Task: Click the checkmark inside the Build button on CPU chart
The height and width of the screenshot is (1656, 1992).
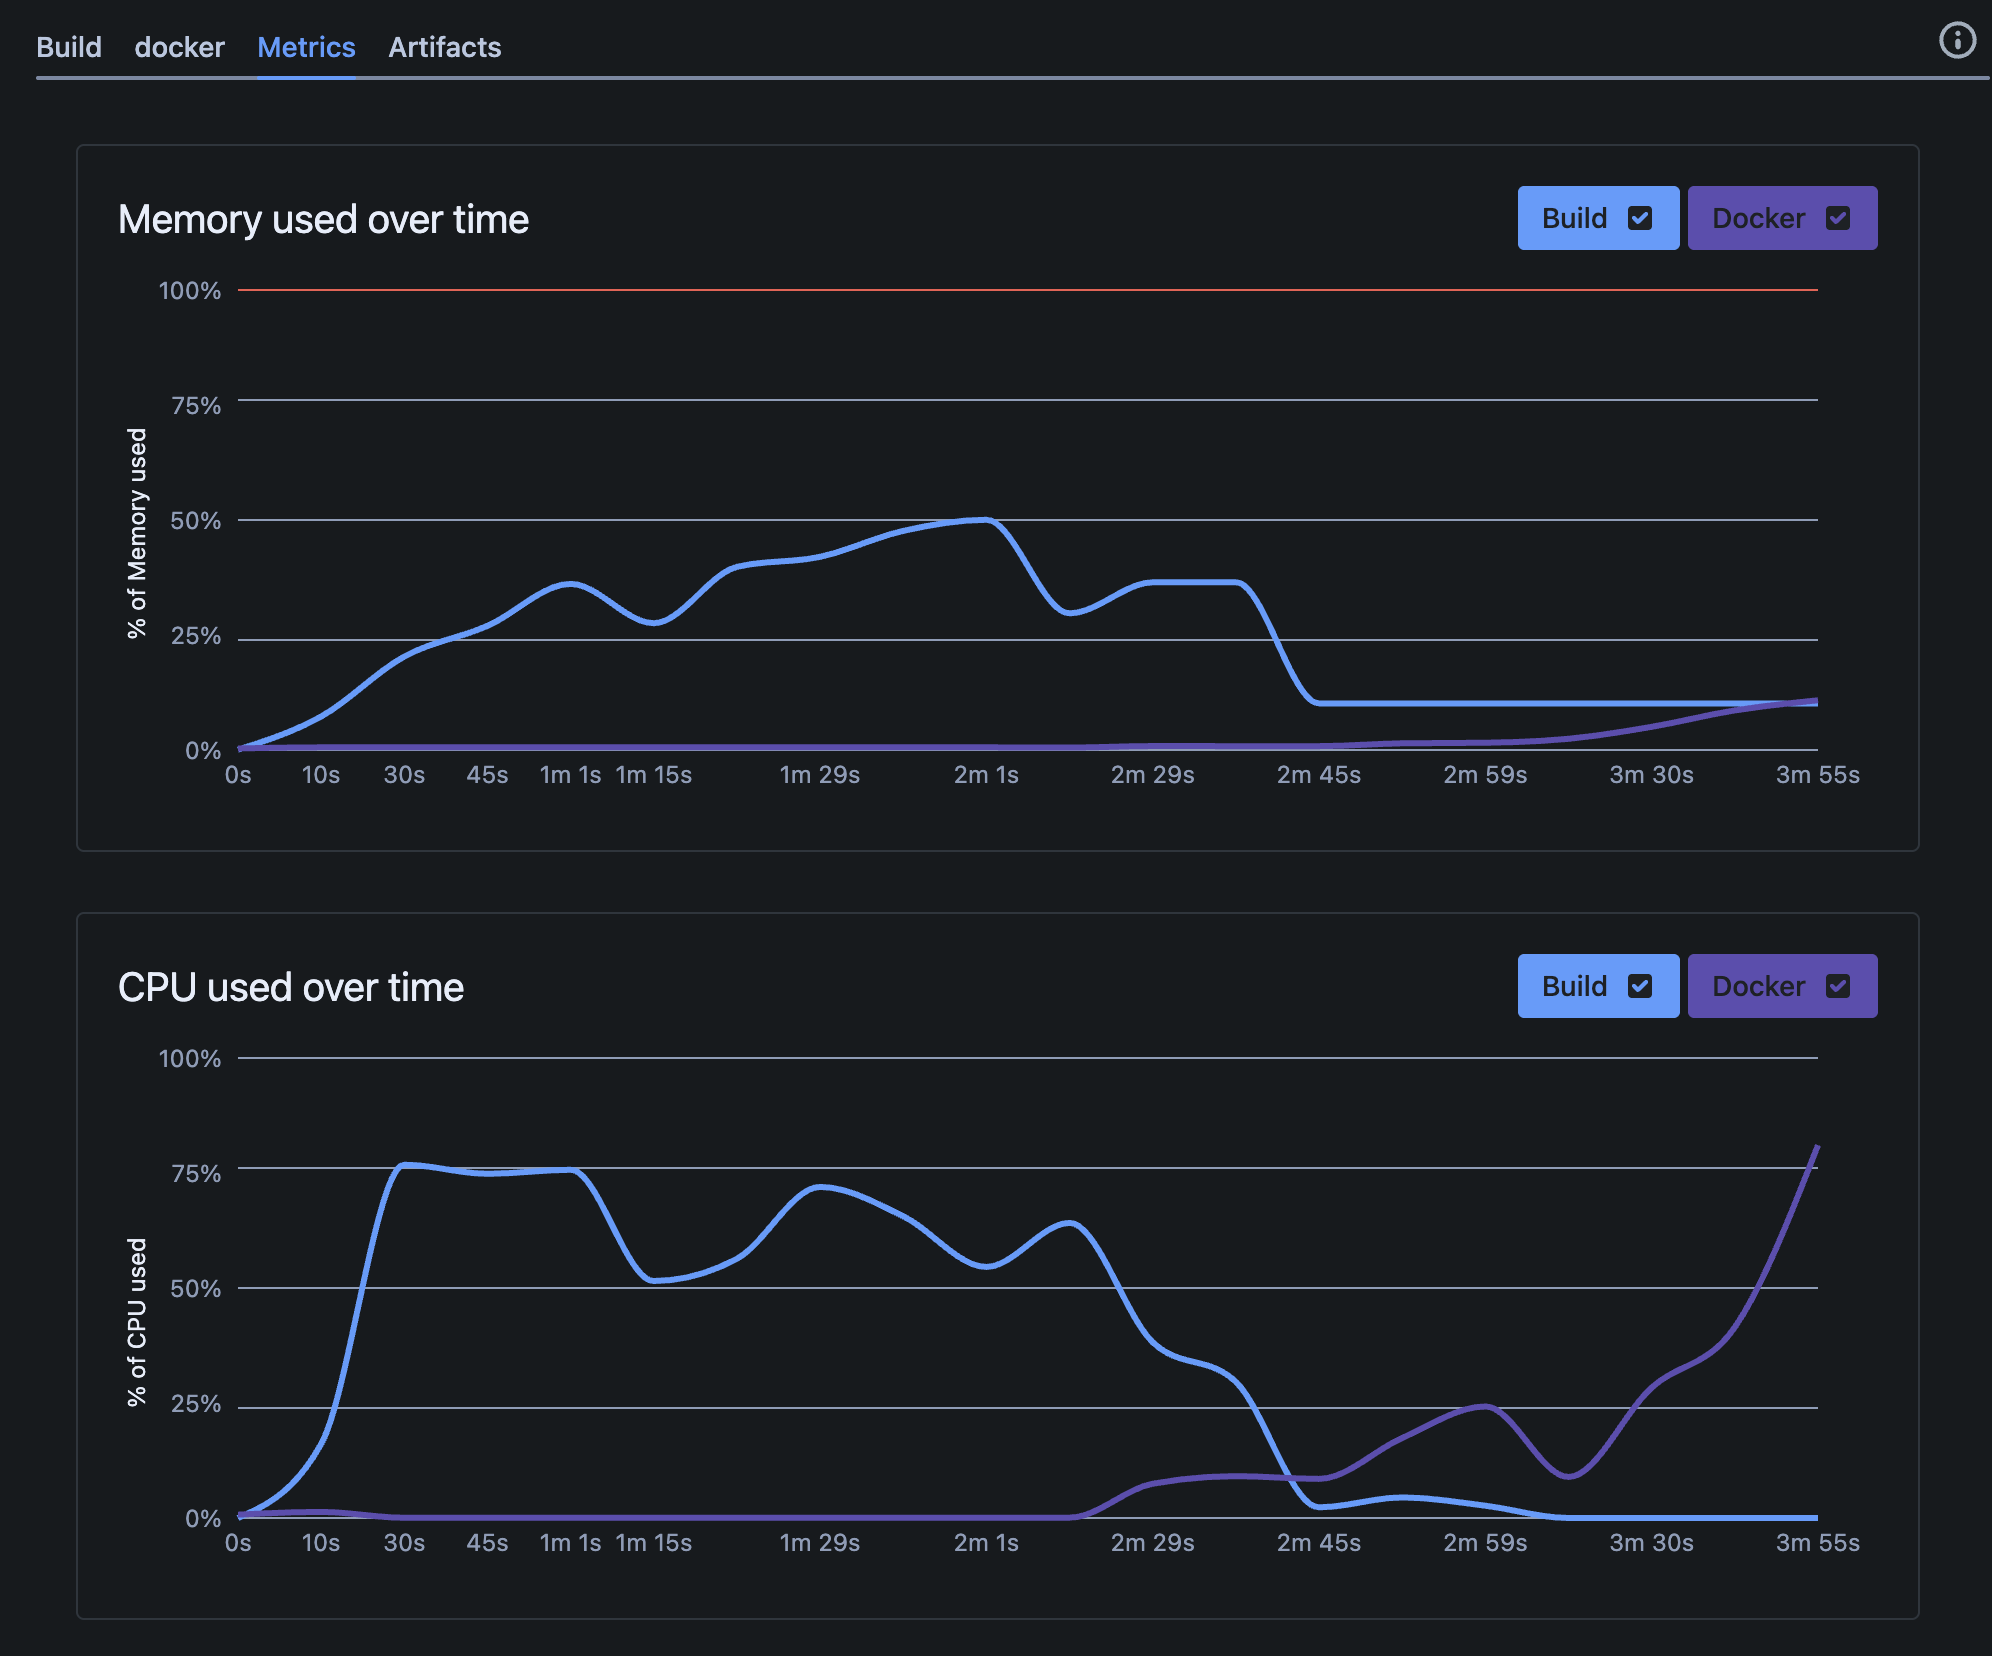Action: tap(1641, 985)
